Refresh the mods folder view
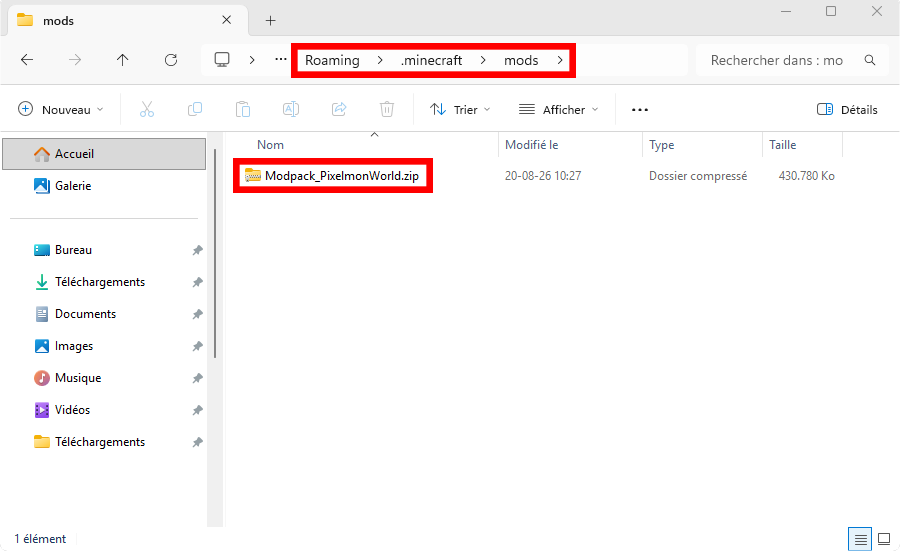 point(171,60)
